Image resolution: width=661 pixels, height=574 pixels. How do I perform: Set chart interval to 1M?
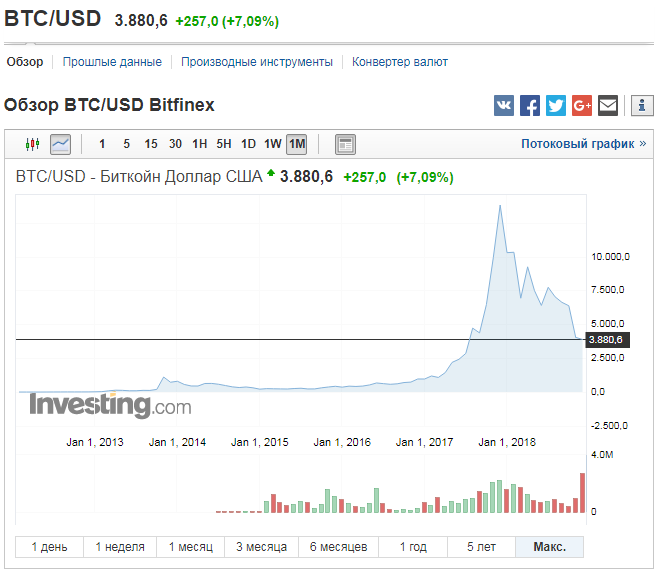point(297,144)
